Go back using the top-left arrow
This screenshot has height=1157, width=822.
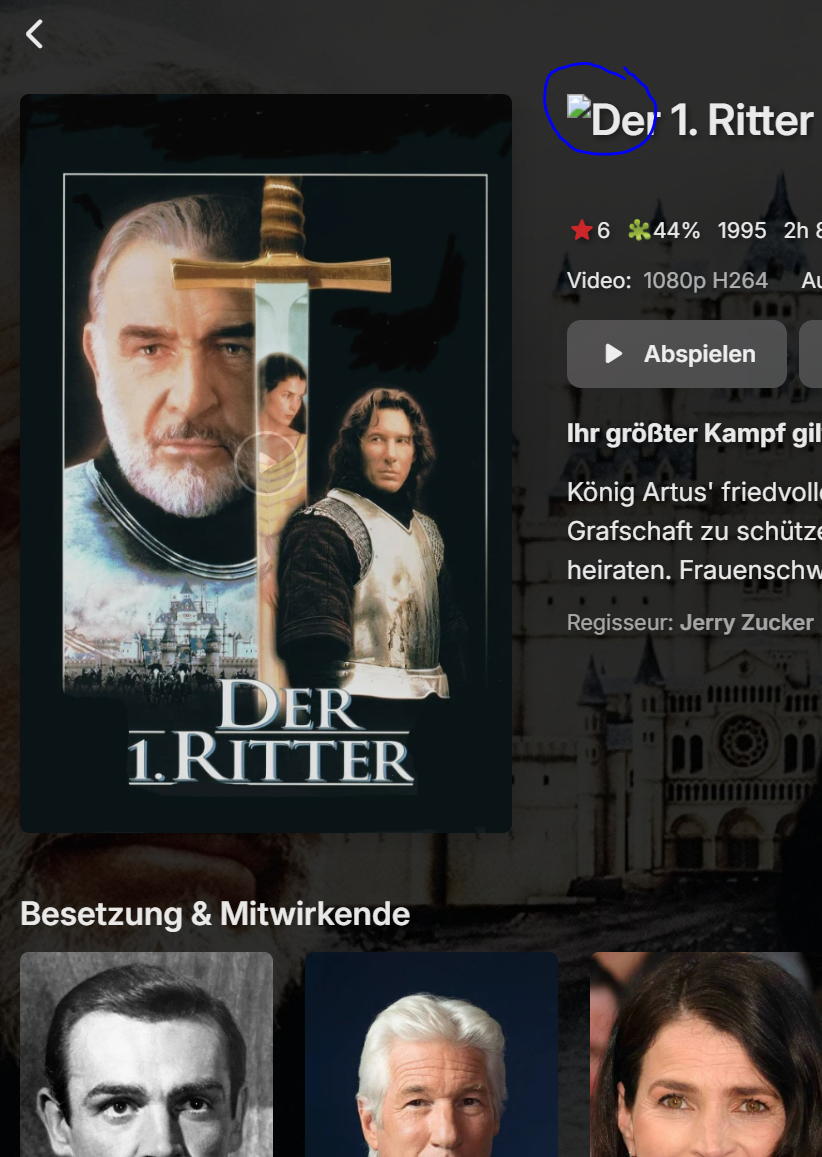[x=34, y=34]
